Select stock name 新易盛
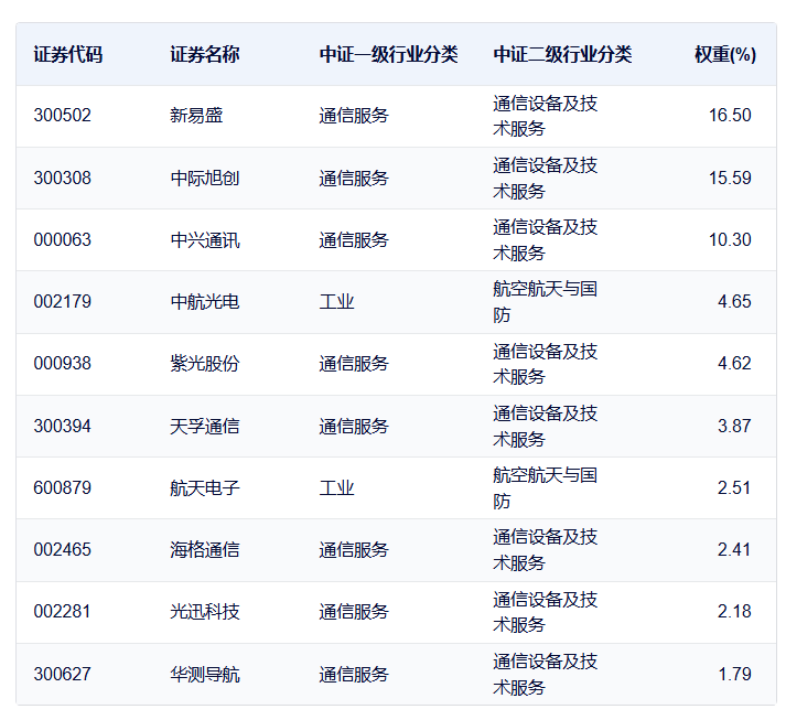Viewport: 786px width, 720px height. pos(196,115)
